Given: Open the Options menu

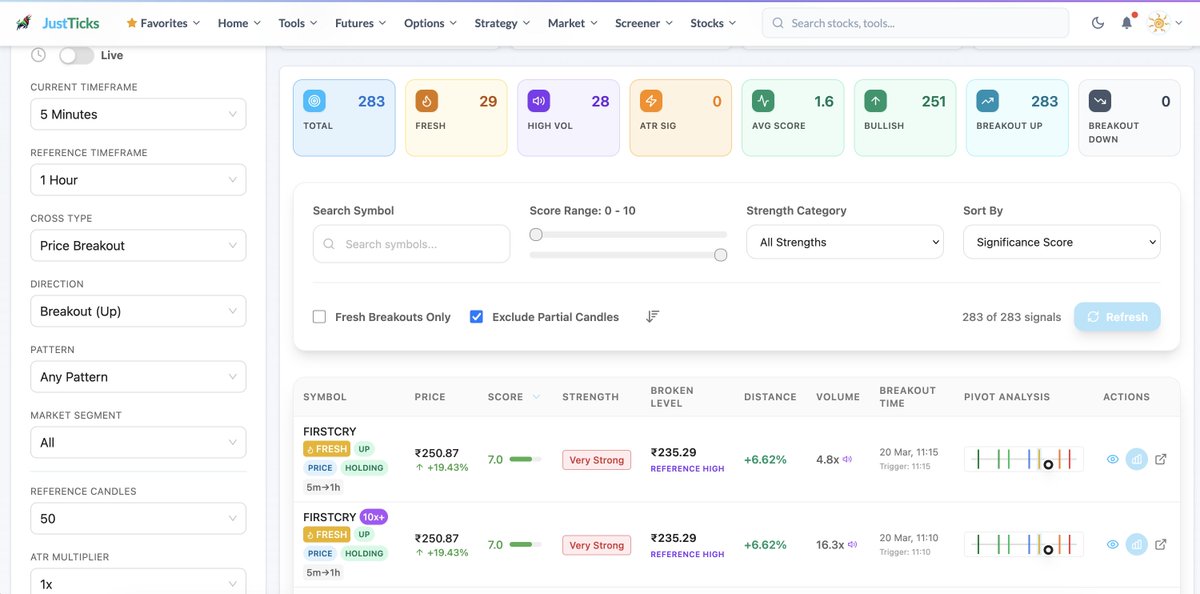Looking at the screenshot, I should pyautogui.click(x=431, y=23).
